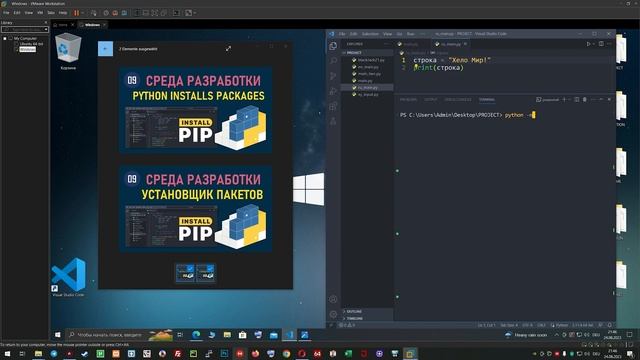
Task: Open the run button dropdown in VS Code
Action: [594, 44]
